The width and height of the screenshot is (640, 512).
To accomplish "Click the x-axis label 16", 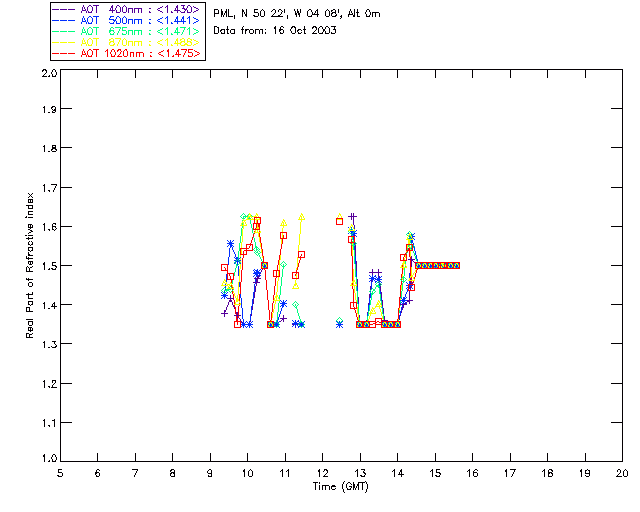I will click(x=473, y=473).
